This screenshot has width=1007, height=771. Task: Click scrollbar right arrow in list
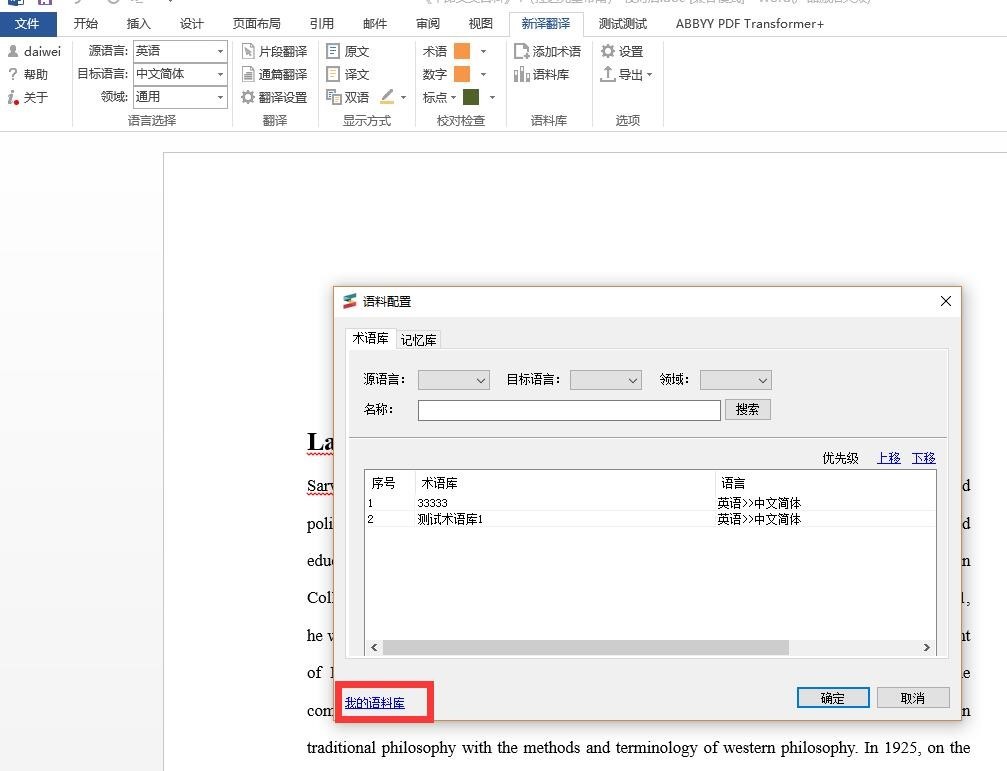(926, 647)
